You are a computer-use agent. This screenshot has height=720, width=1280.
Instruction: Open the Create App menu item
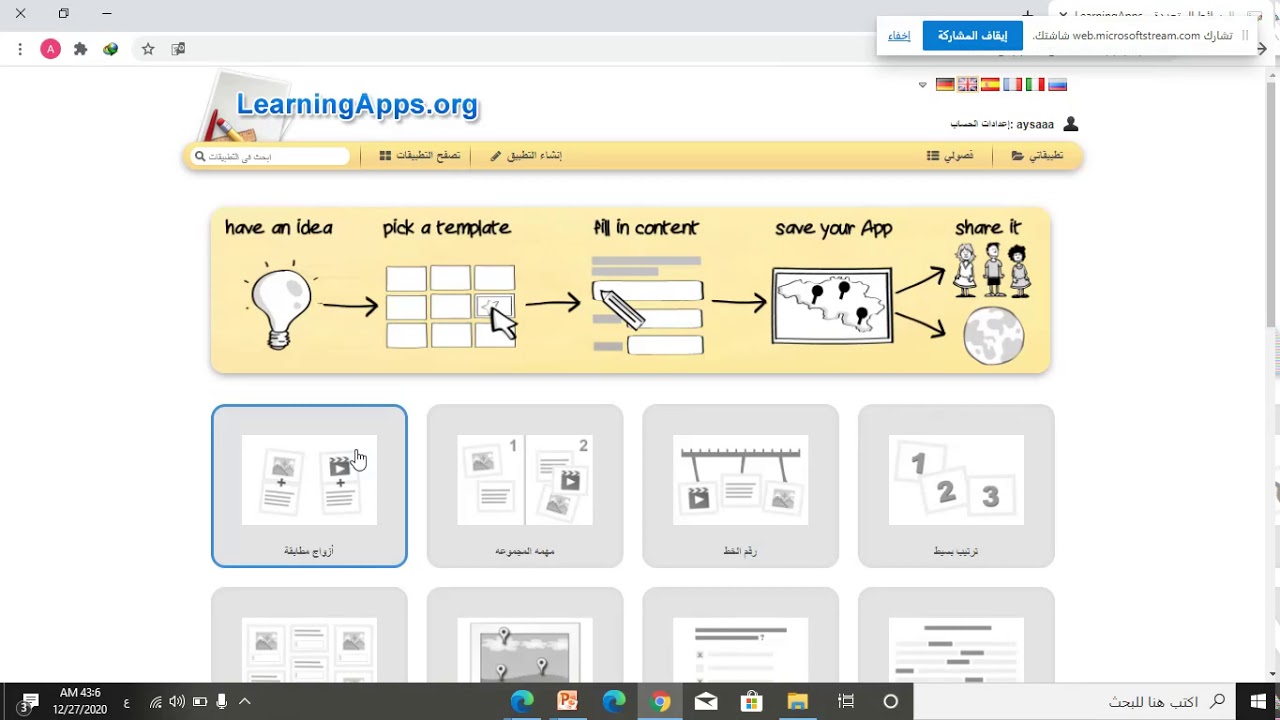coord(526,156)
